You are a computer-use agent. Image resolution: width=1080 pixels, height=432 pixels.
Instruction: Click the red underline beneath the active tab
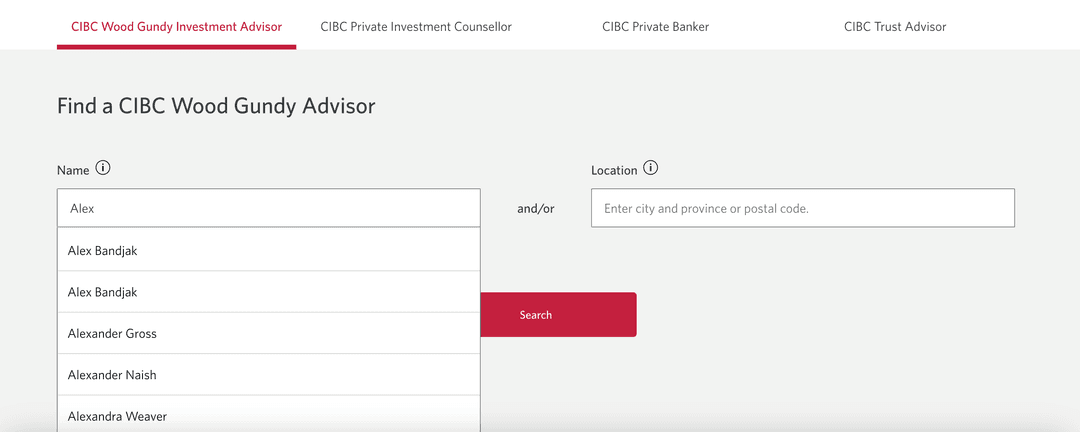pyautogui.click(x=176, y=47)
